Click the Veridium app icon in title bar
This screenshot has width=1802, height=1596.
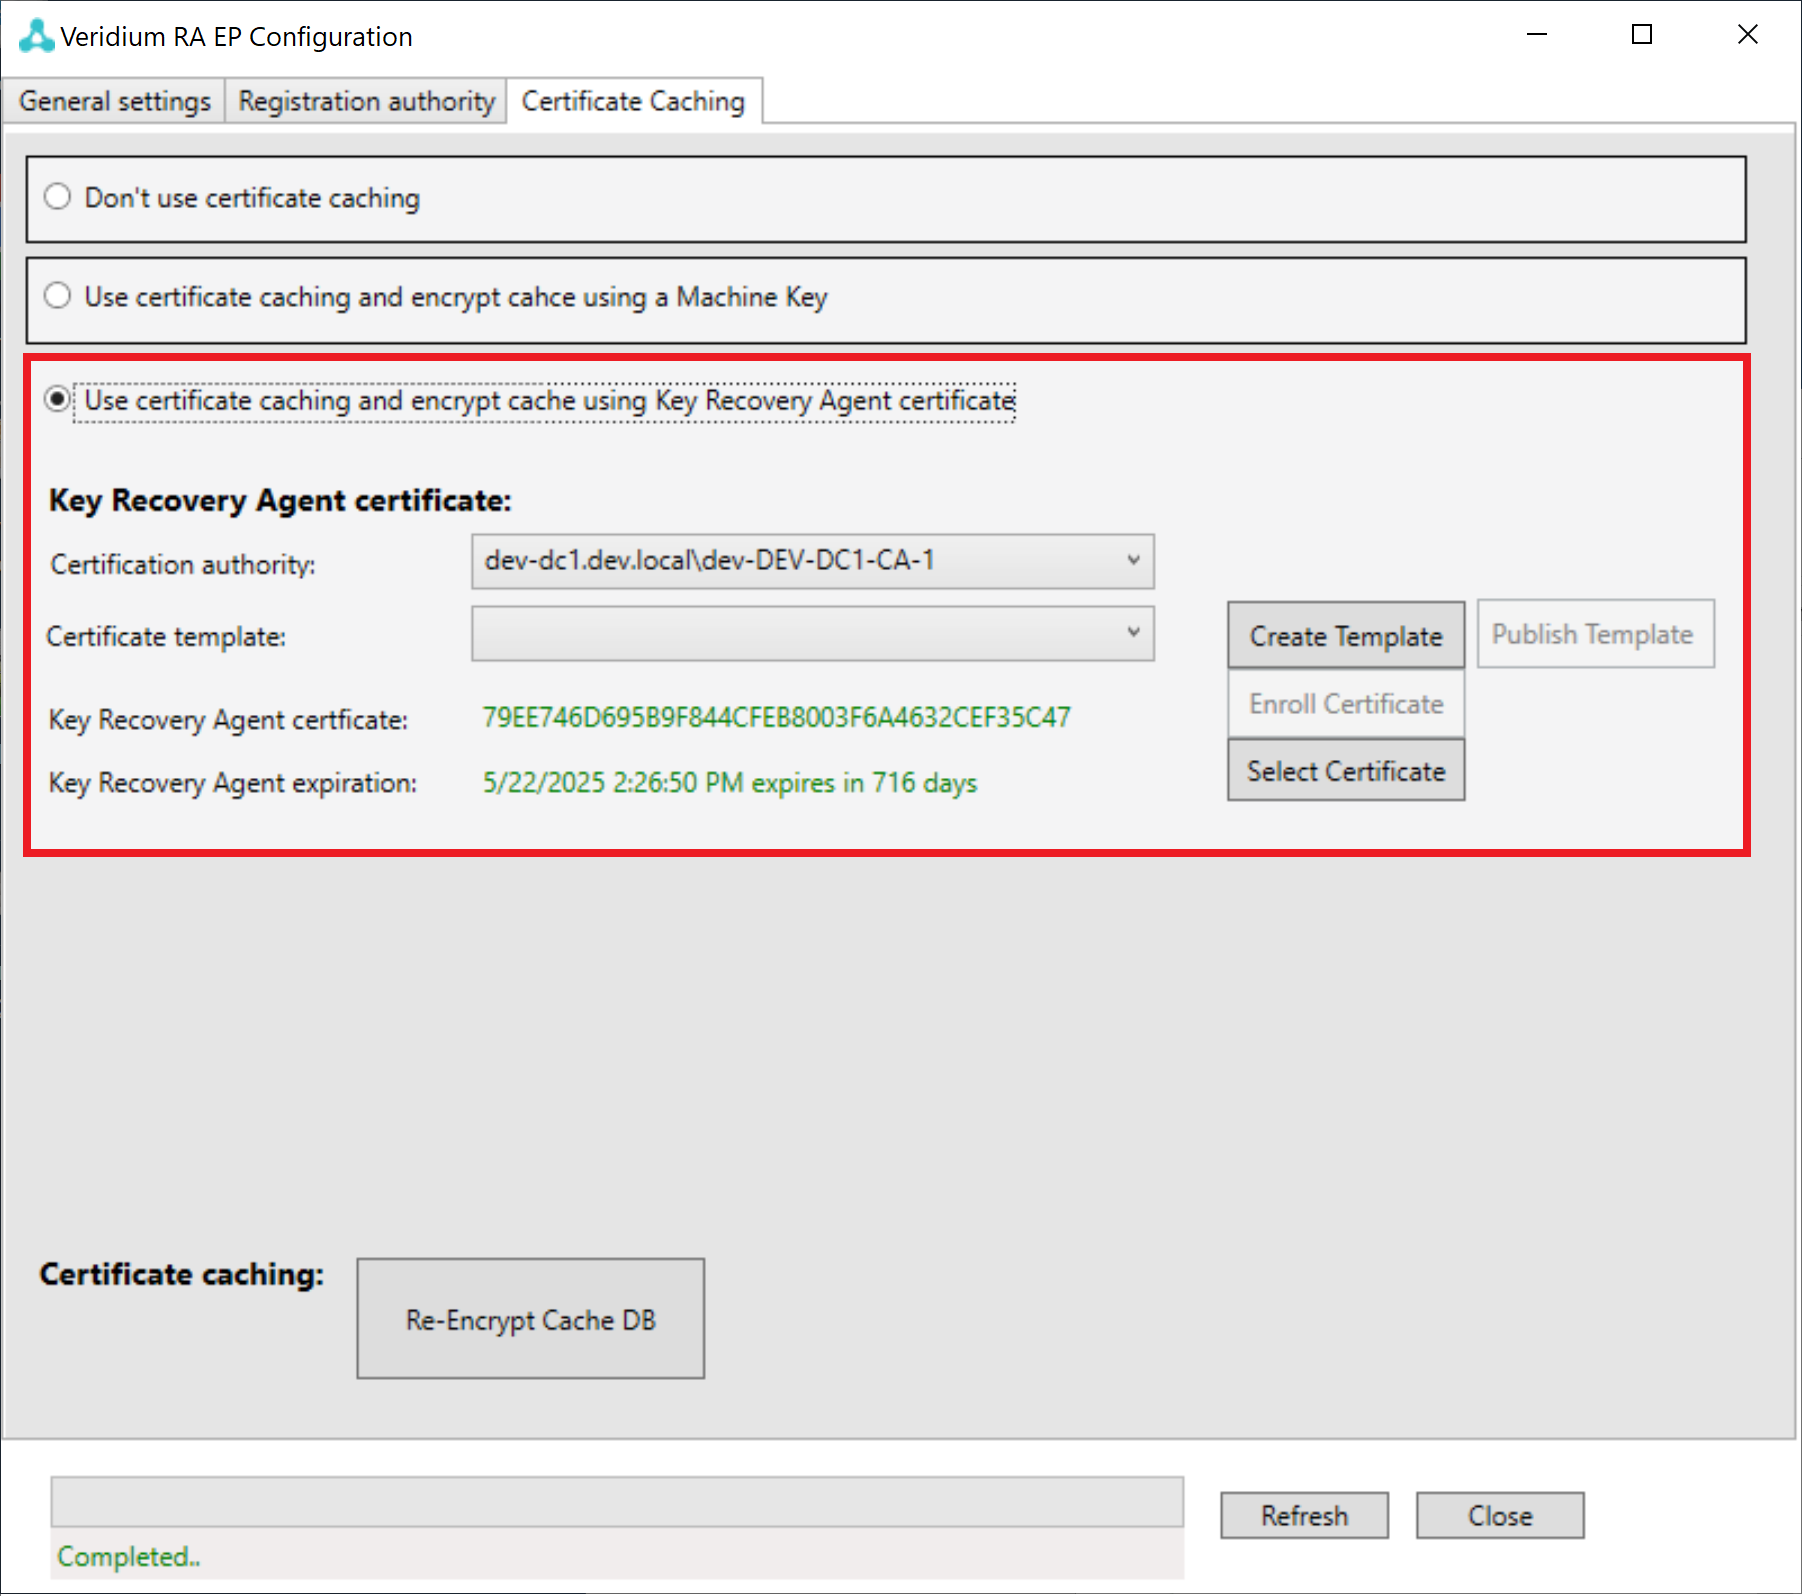[x=36, y=36]
